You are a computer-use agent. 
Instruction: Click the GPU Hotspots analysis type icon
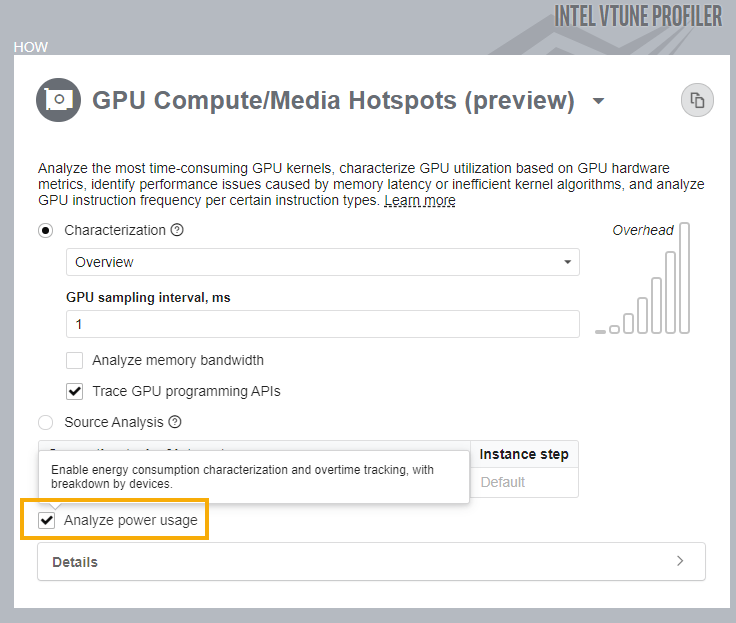click(x=58, y=100)
